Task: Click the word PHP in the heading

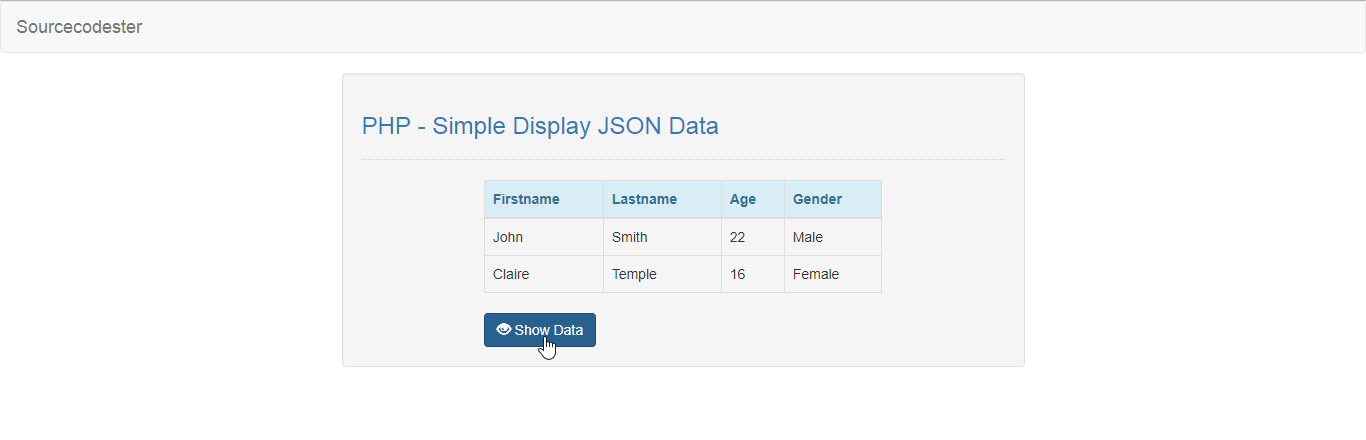Action: [384, 126]
